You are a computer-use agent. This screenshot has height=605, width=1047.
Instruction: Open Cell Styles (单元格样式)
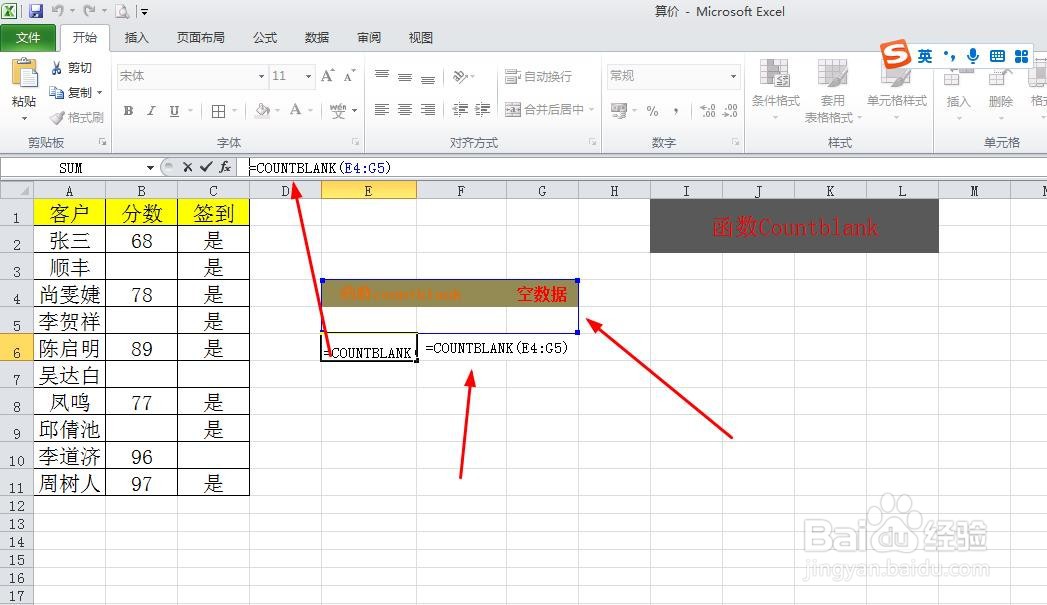coord(897,88)
